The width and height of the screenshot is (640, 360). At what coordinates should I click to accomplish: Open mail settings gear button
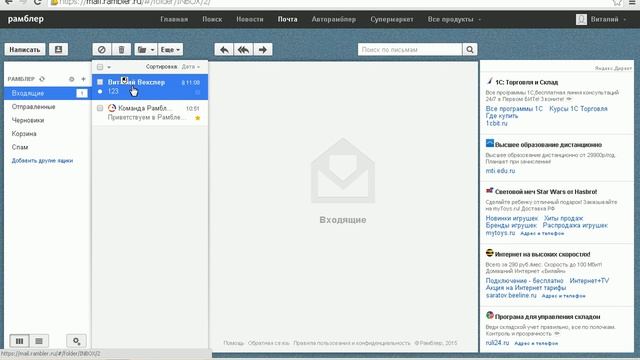click(x=76, y=341)
